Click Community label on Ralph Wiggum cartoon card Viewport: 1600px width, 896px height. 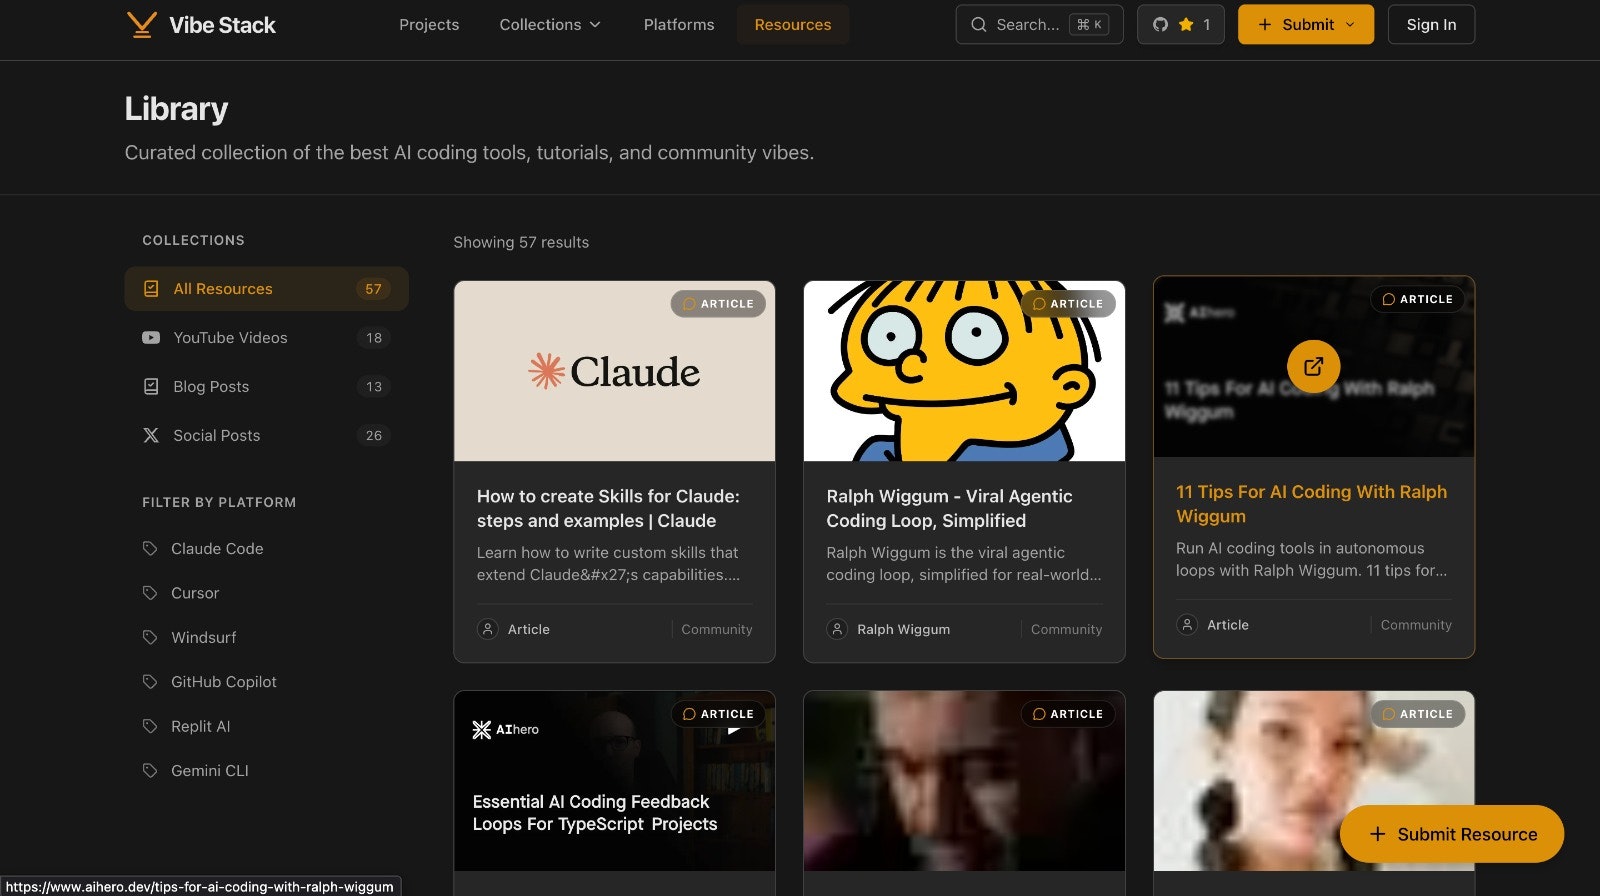(x=1066, y=629)
